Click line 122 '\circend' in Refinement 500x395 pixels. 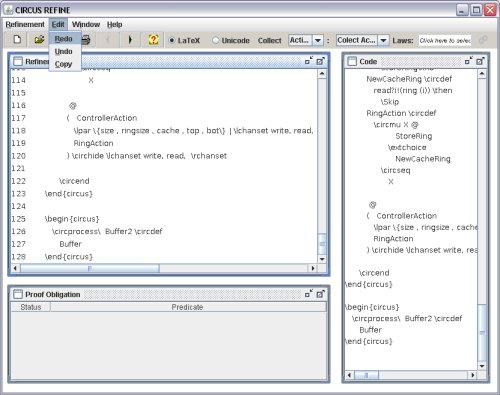tap(74, 181)
